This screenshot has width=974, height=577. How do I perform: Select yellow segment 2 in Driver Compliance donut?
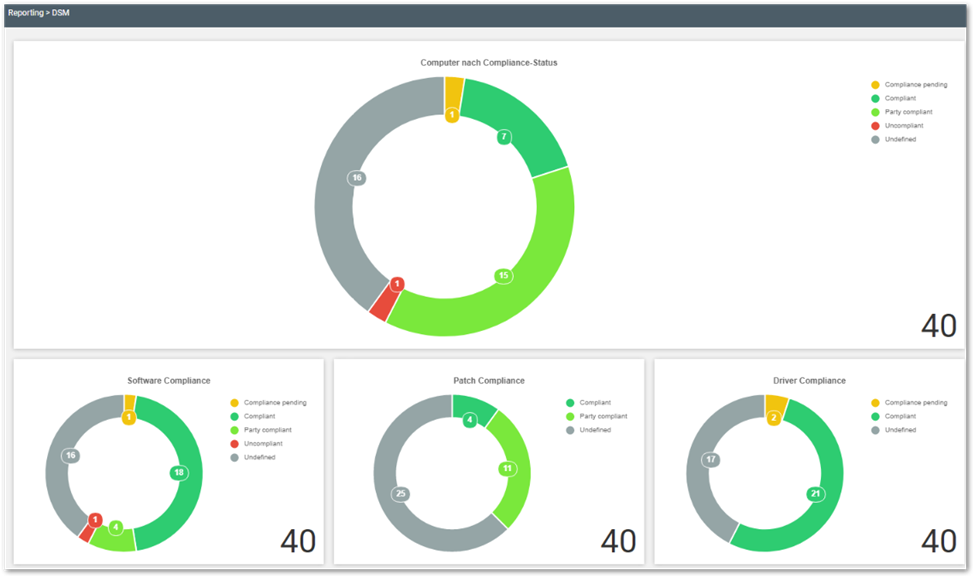(776, 406)
